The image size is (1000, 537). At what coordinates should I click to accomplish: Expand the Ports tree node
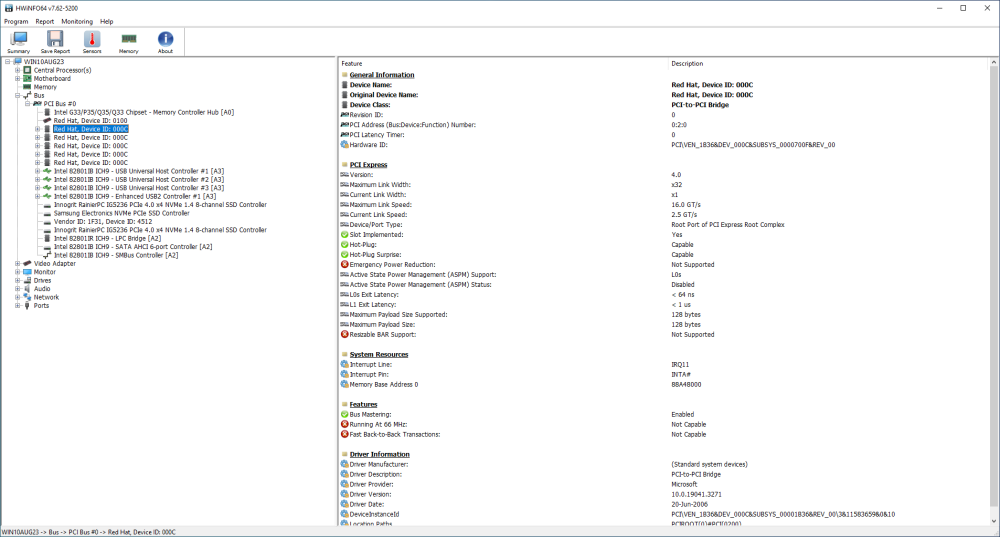[18, 305]
